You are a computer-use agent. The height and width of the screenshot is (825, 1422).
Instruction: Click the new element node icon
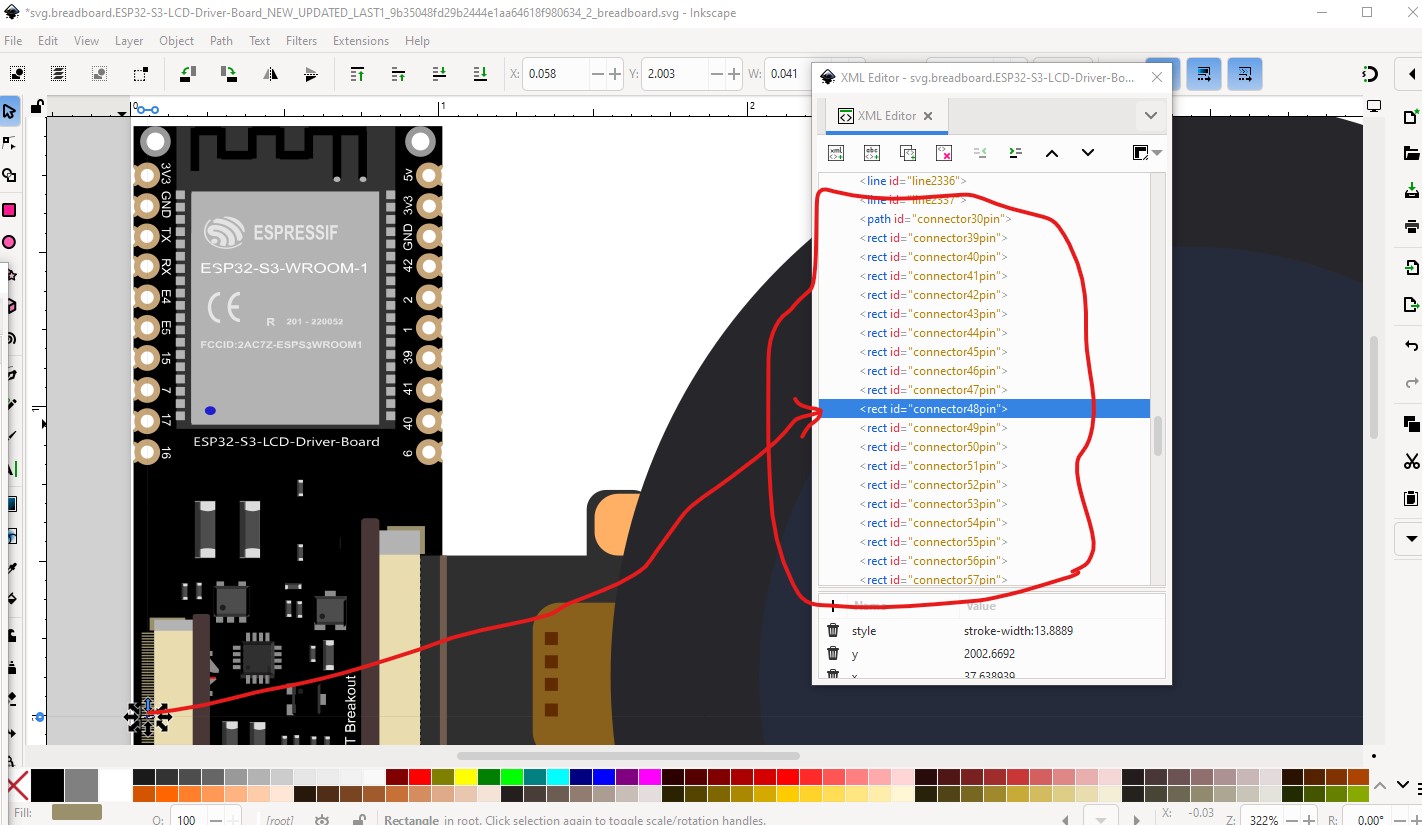(836, 153)
